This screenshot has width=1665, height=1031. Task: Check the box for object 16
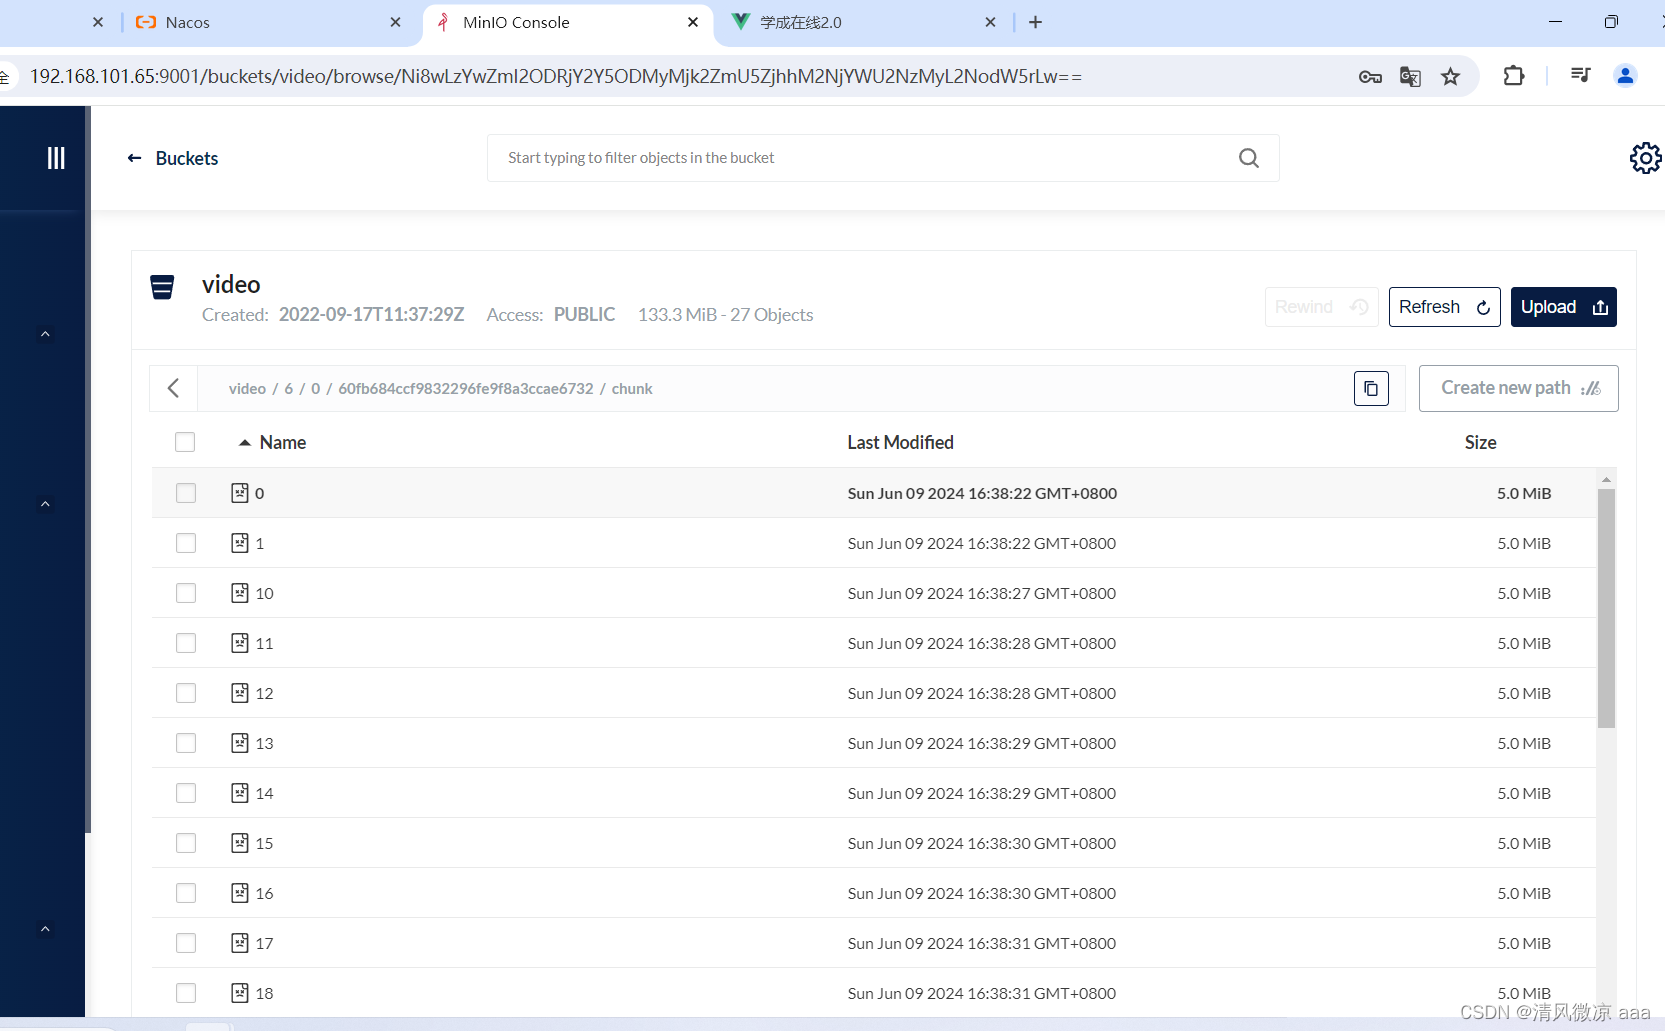(186, 893)
